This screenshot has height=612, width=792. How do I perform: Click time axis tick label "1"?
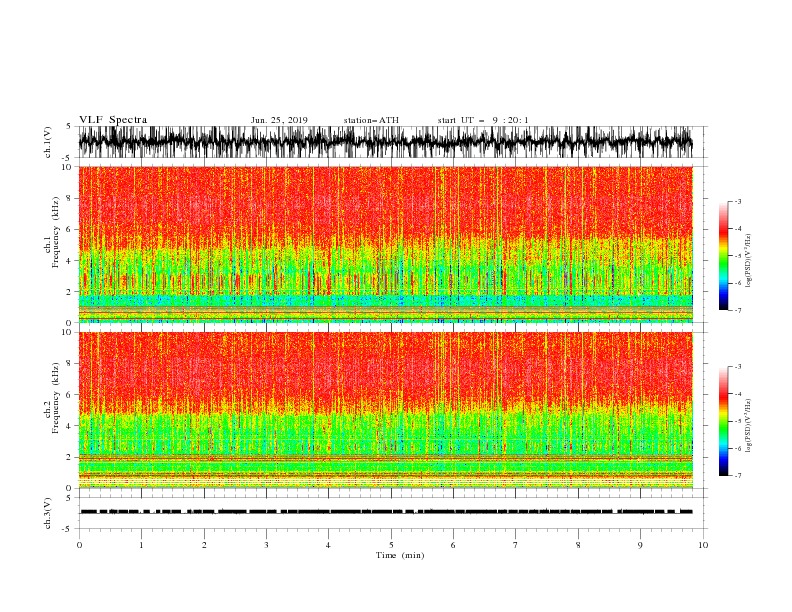[141, 545]
